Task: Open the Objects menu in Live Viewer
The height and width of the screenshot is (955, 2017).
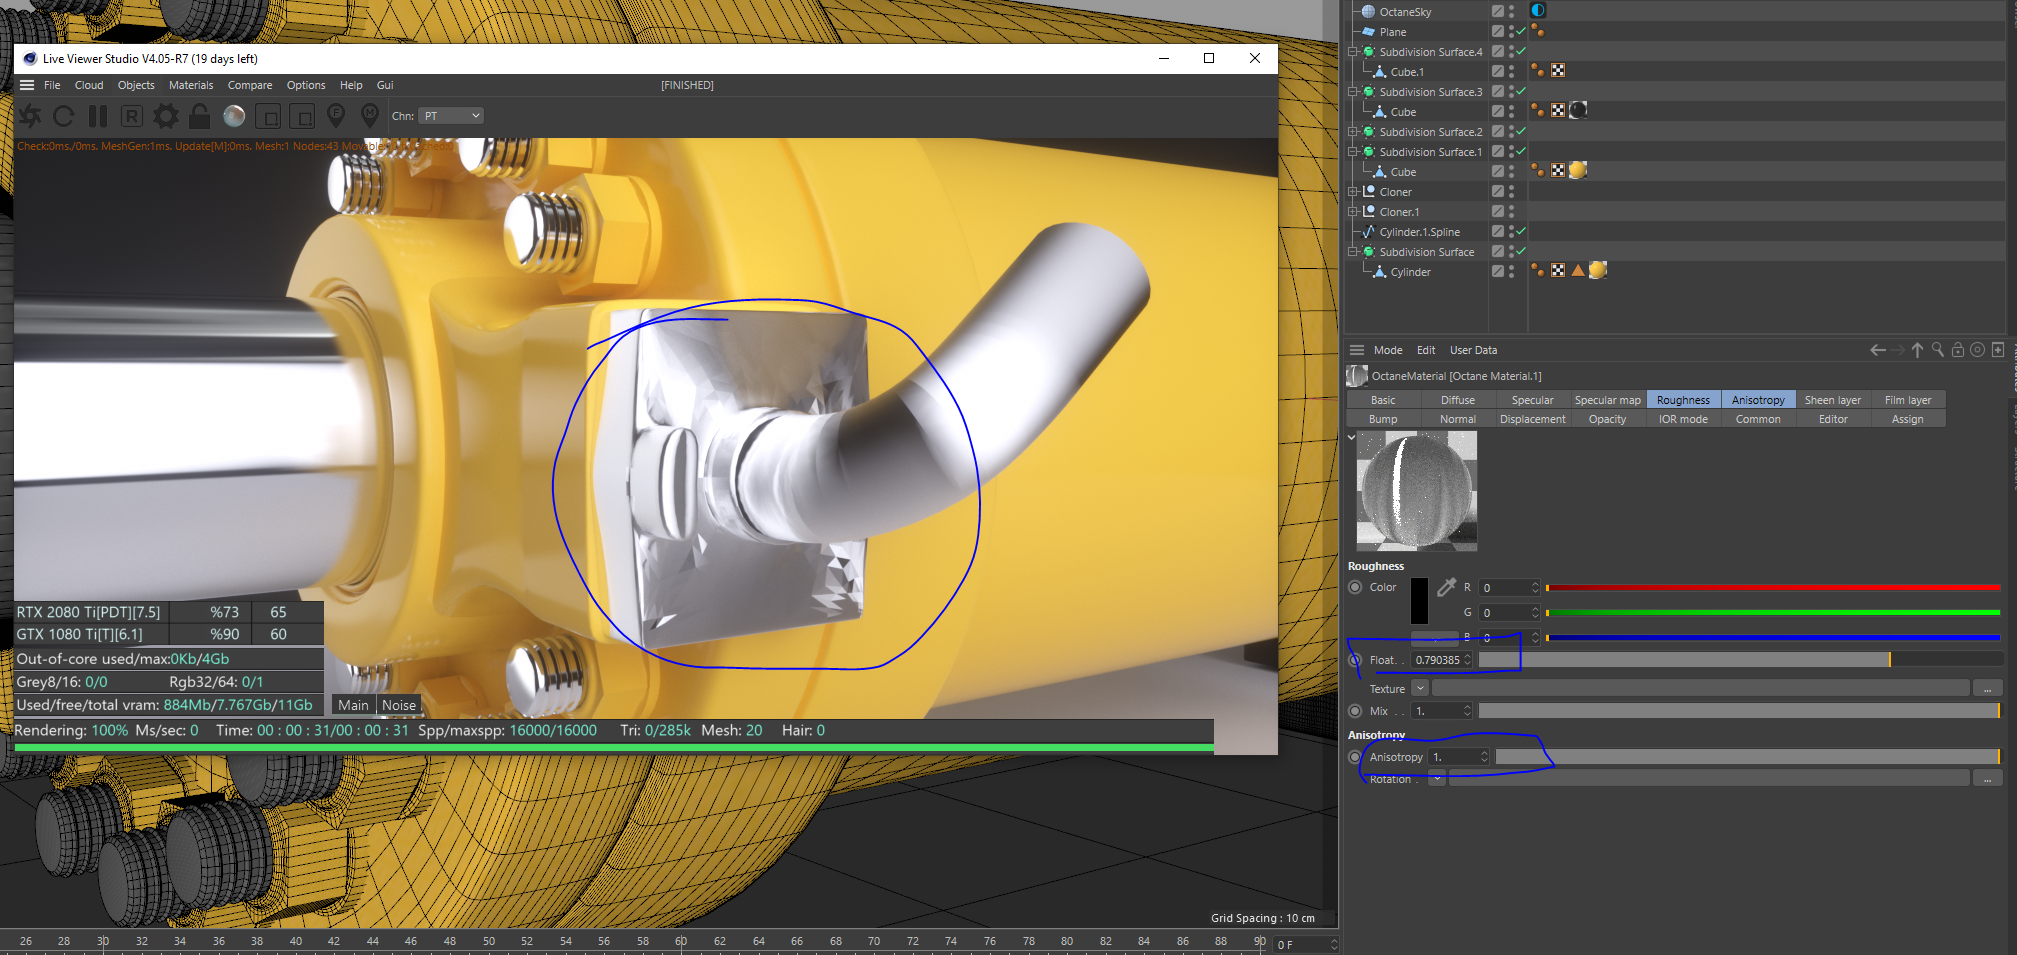Action: pyautogui.click(x=136, y=85)
